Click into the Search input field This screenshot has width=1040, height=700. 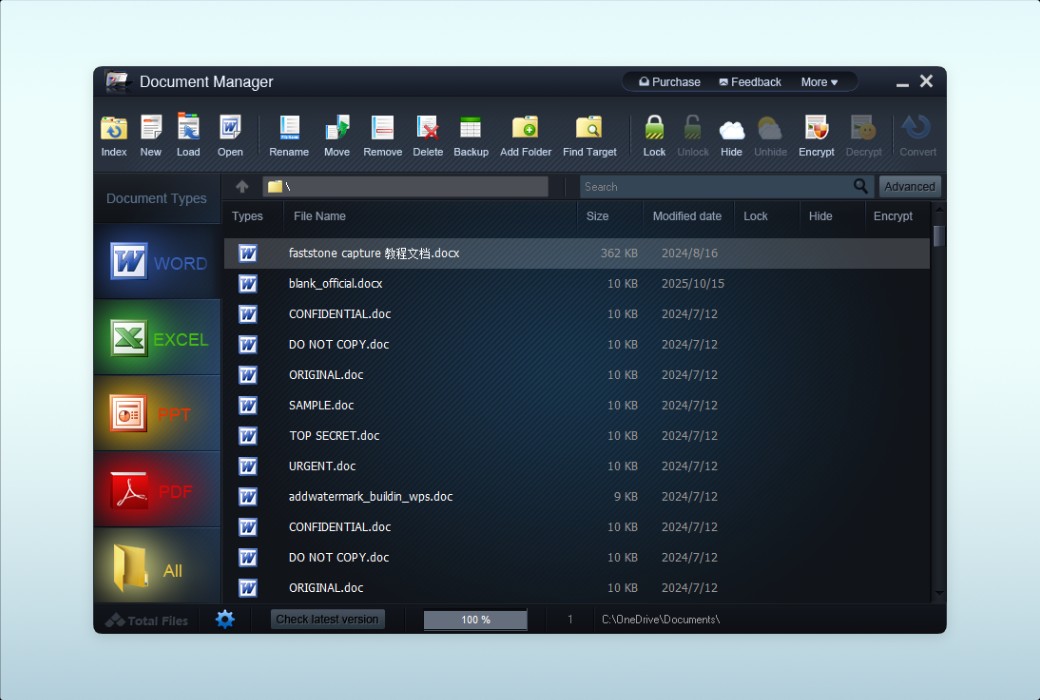[715, 187]
